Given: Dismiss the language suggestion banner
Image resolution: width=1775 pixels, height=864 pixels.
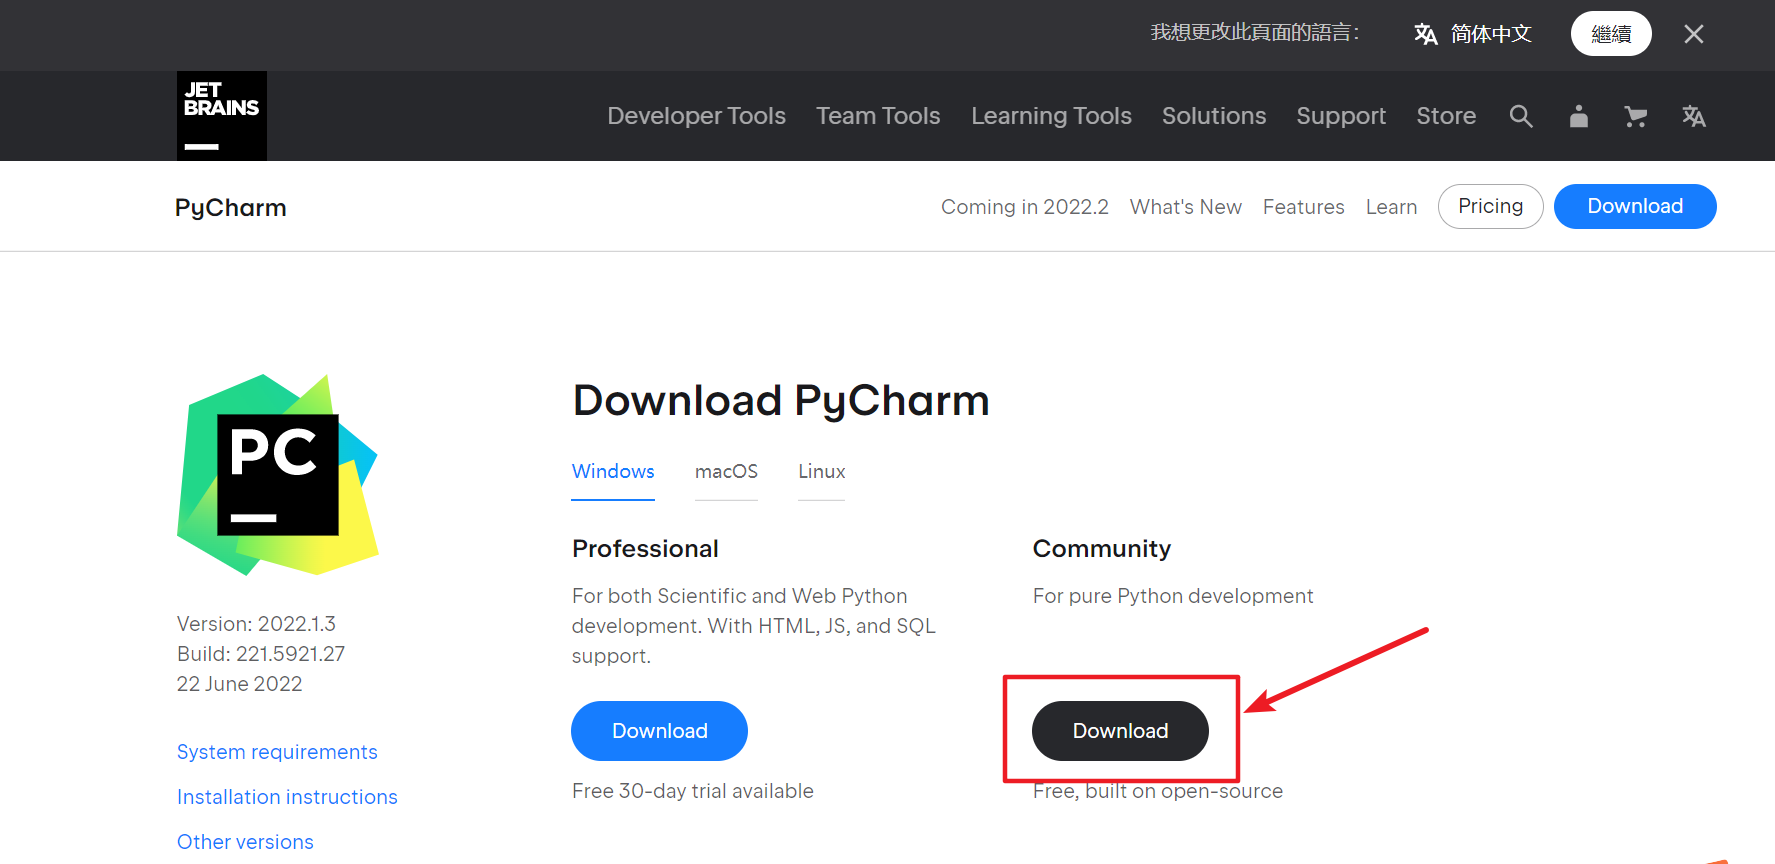Looking at the screenshot, I should tap(1694, 34).
